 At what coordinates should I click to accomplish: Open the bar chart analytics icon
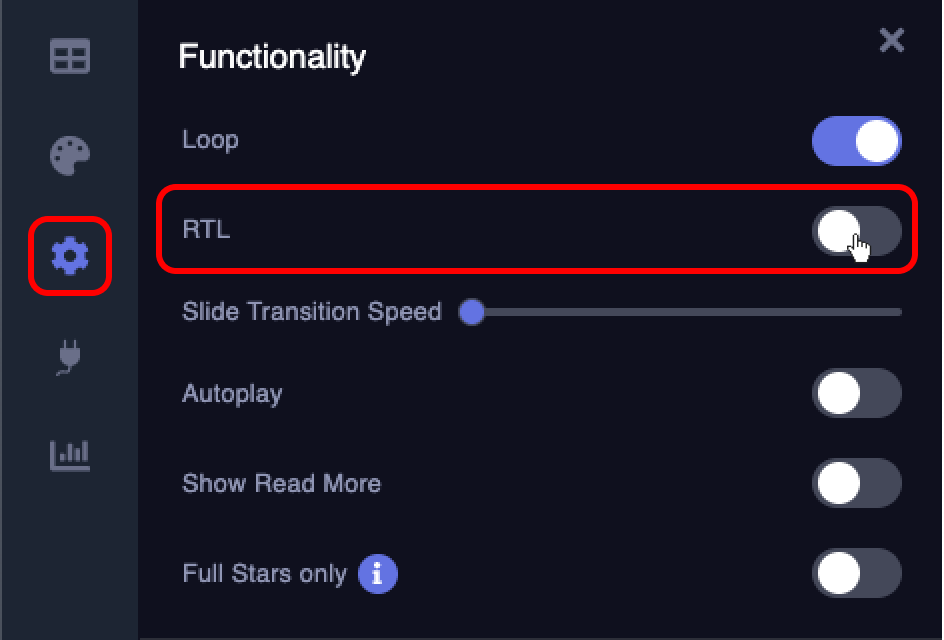(70, 455)
